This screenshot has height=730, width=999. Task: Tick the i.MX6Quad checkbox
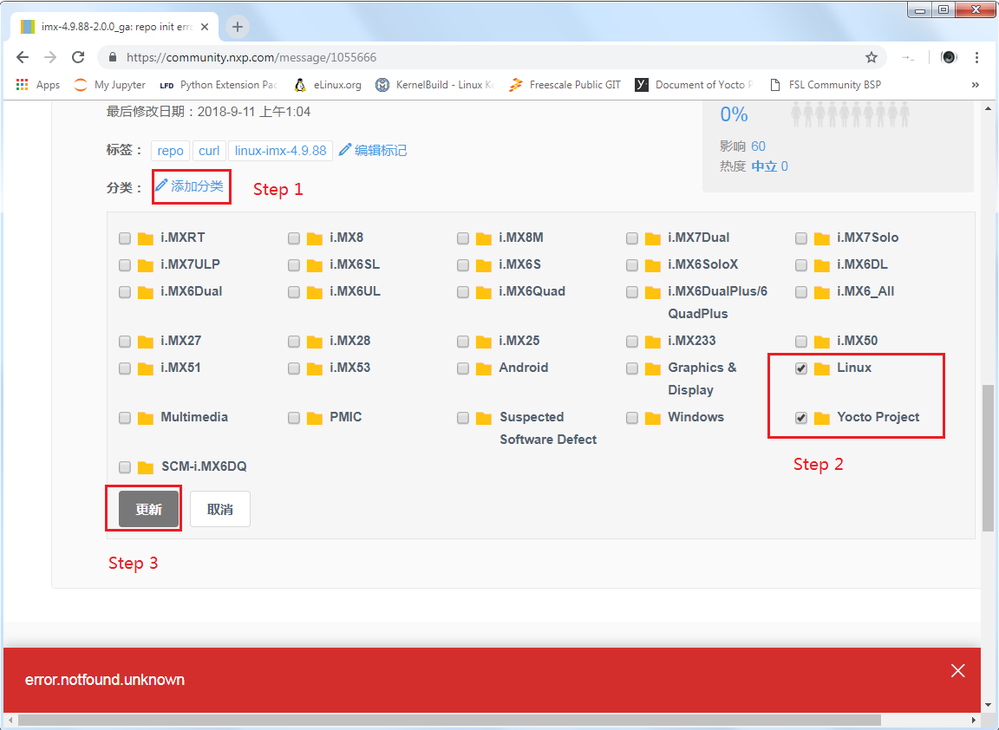point(463,292)
